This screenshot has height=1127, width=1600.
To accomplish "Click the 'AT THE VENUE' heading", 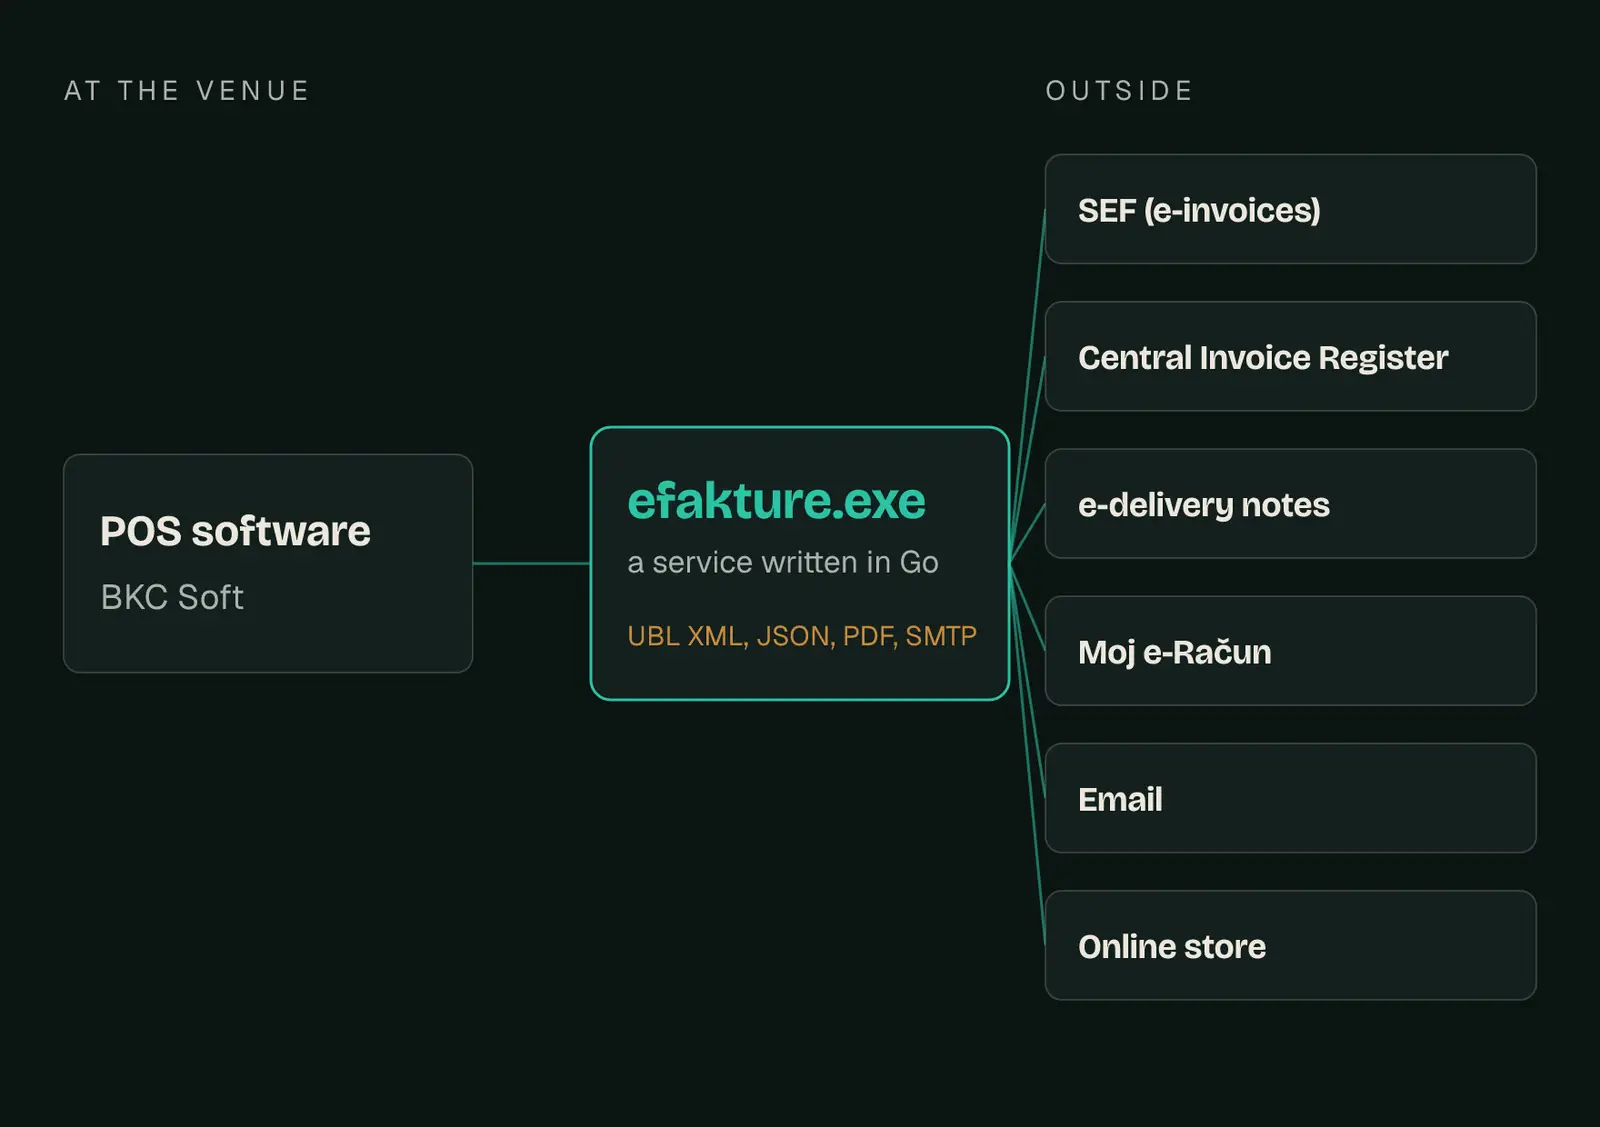I will 187,91.
